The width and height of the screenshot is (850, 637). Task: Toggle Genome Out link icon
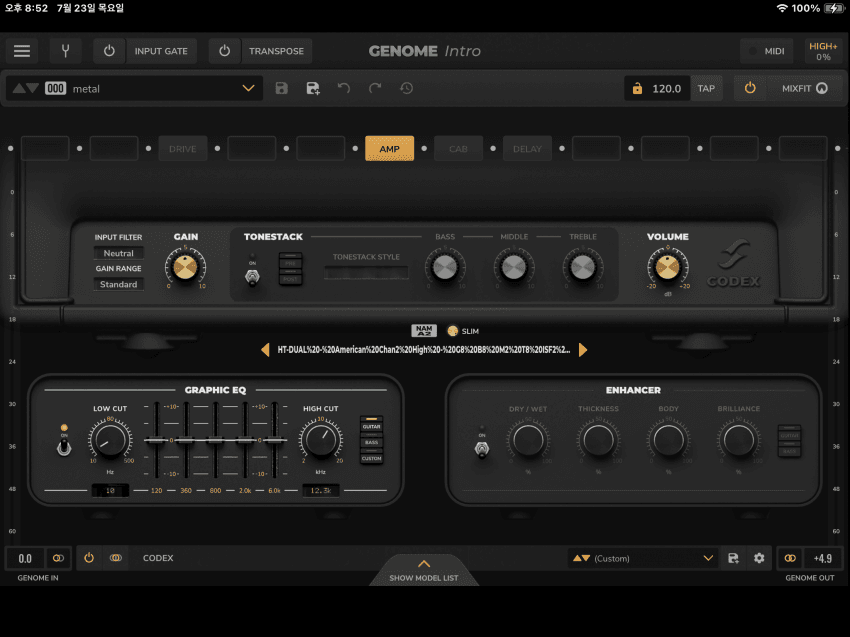pyautogui.click(x=790, y=558)
